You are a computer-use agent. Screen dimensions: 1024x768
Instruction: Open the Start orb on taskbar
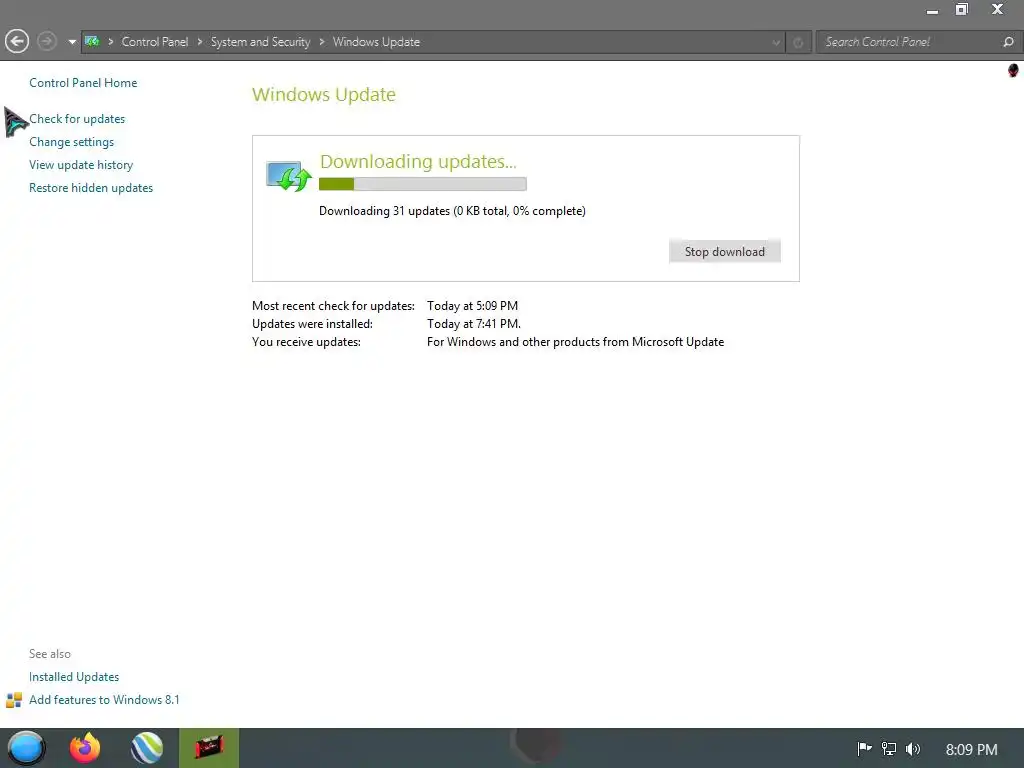tap(26, 748)
